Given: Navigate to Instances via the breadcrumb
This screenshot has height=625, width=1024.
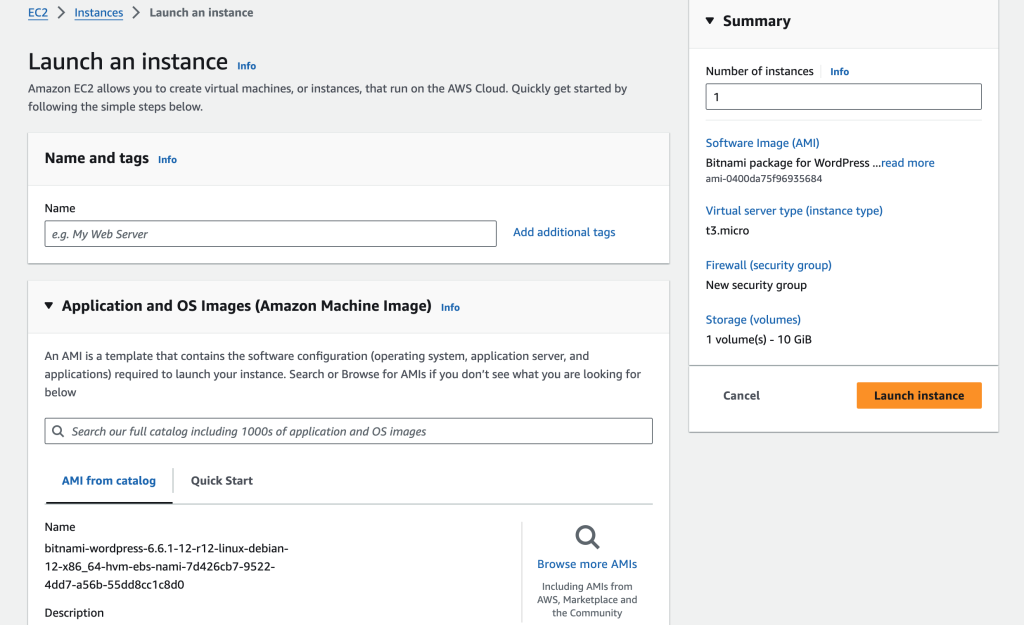Looking at the screenshot, I should pos(98,12).
